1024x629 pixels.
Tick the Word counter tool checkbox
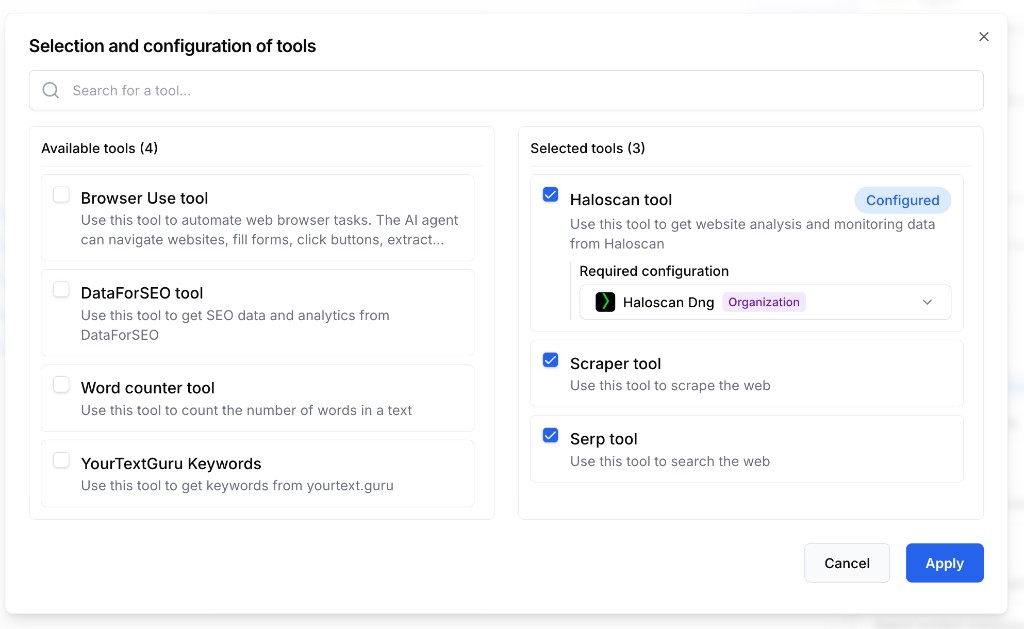[61, 385]
